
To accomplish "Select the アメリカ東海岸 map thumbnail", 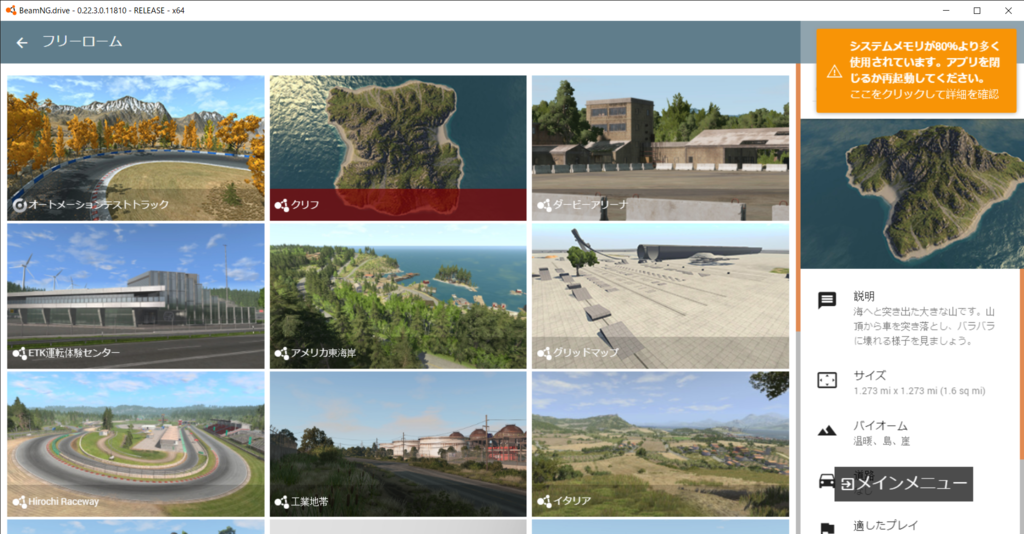I will (x=398, y=296).
